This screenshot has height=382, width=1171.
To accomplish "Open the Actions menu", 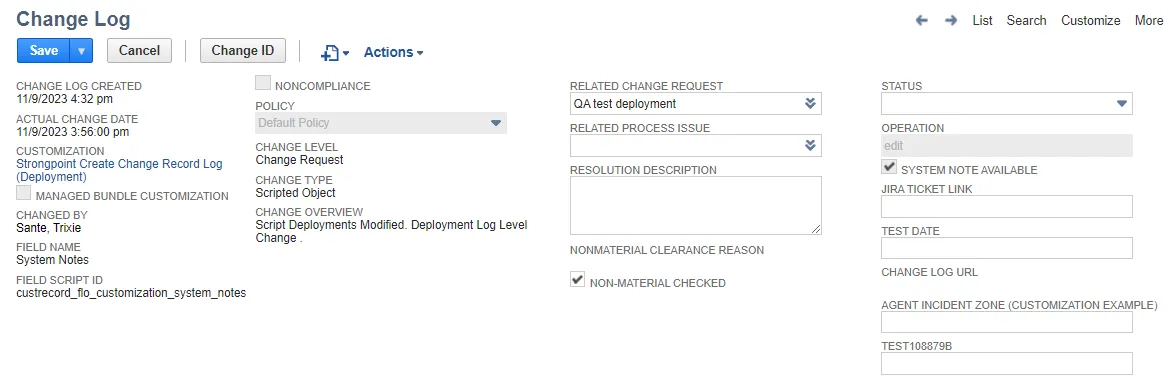I will coord(394,52).
